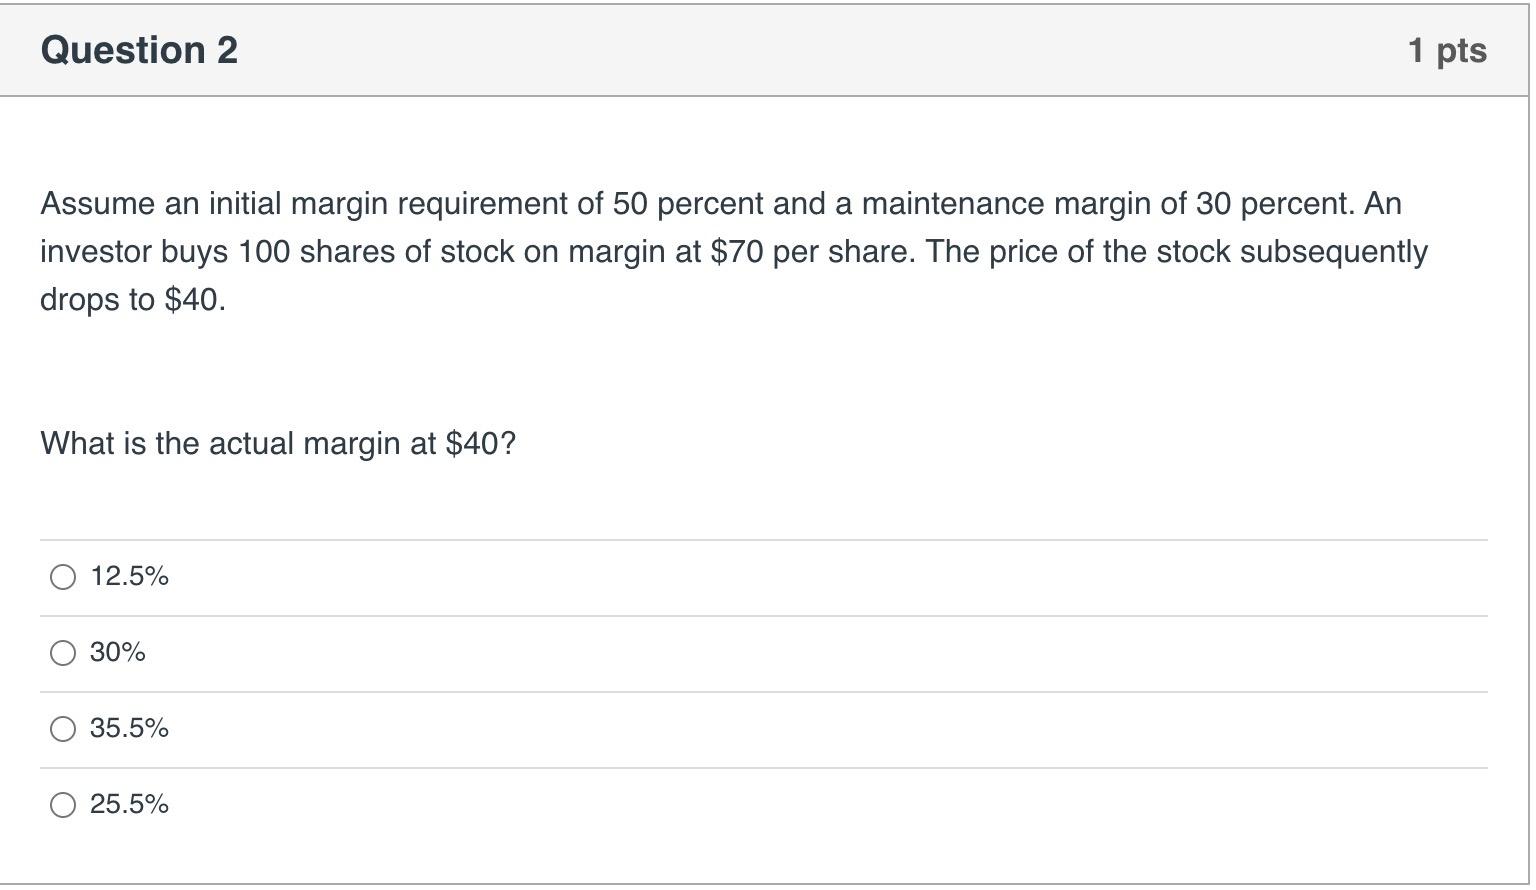Choose the 30% radio button
Screen dimensions: 1536x890
(x=63, y=653)
